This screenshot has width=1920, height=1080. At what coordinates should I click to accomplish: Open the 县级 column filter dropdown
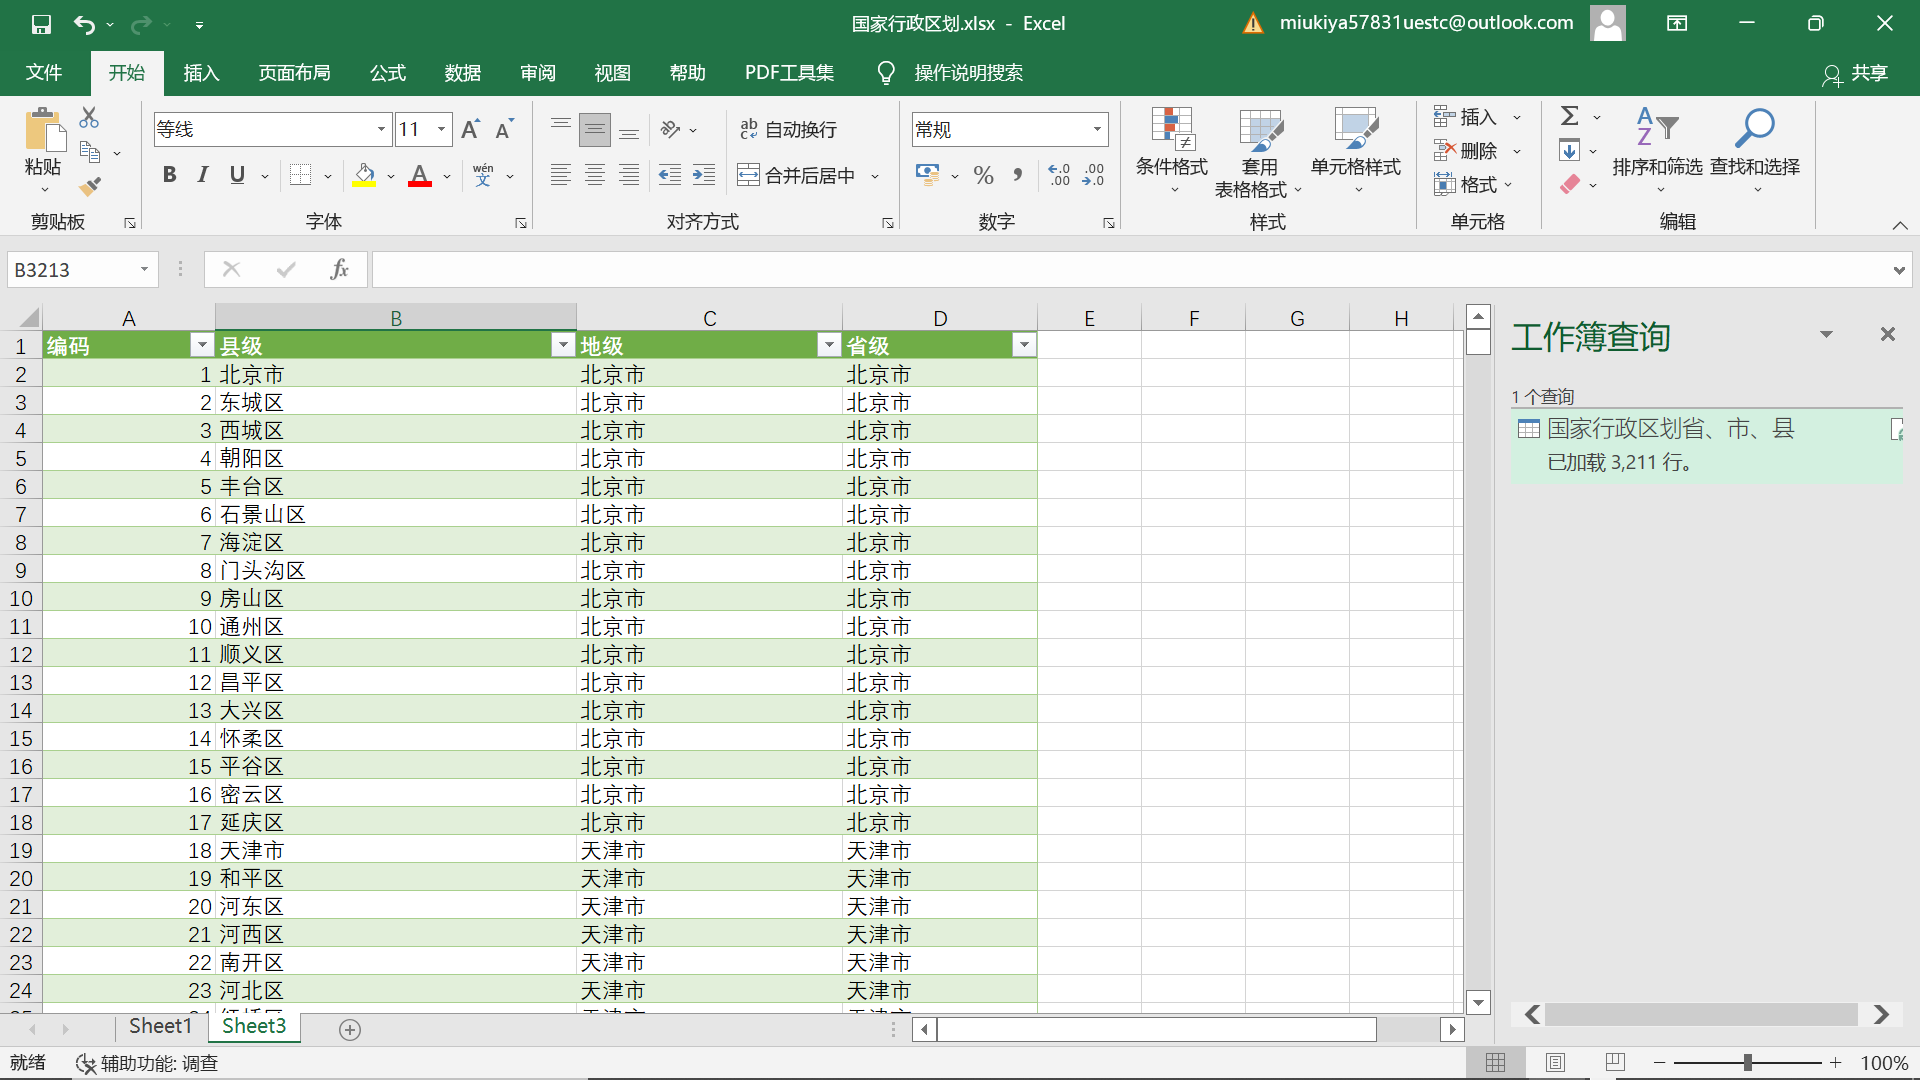[562, 345]
